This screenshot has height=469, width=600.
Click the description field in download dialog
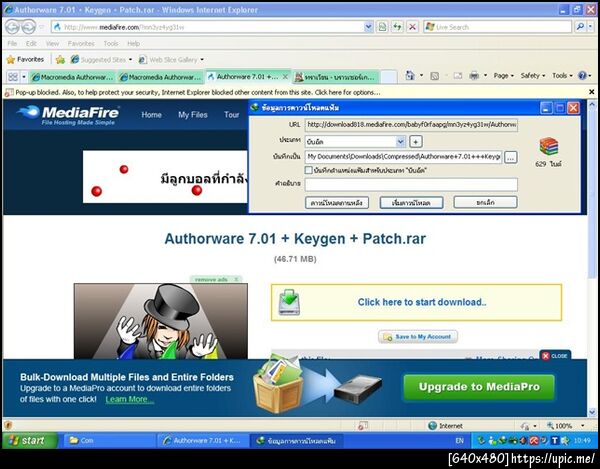411,184
